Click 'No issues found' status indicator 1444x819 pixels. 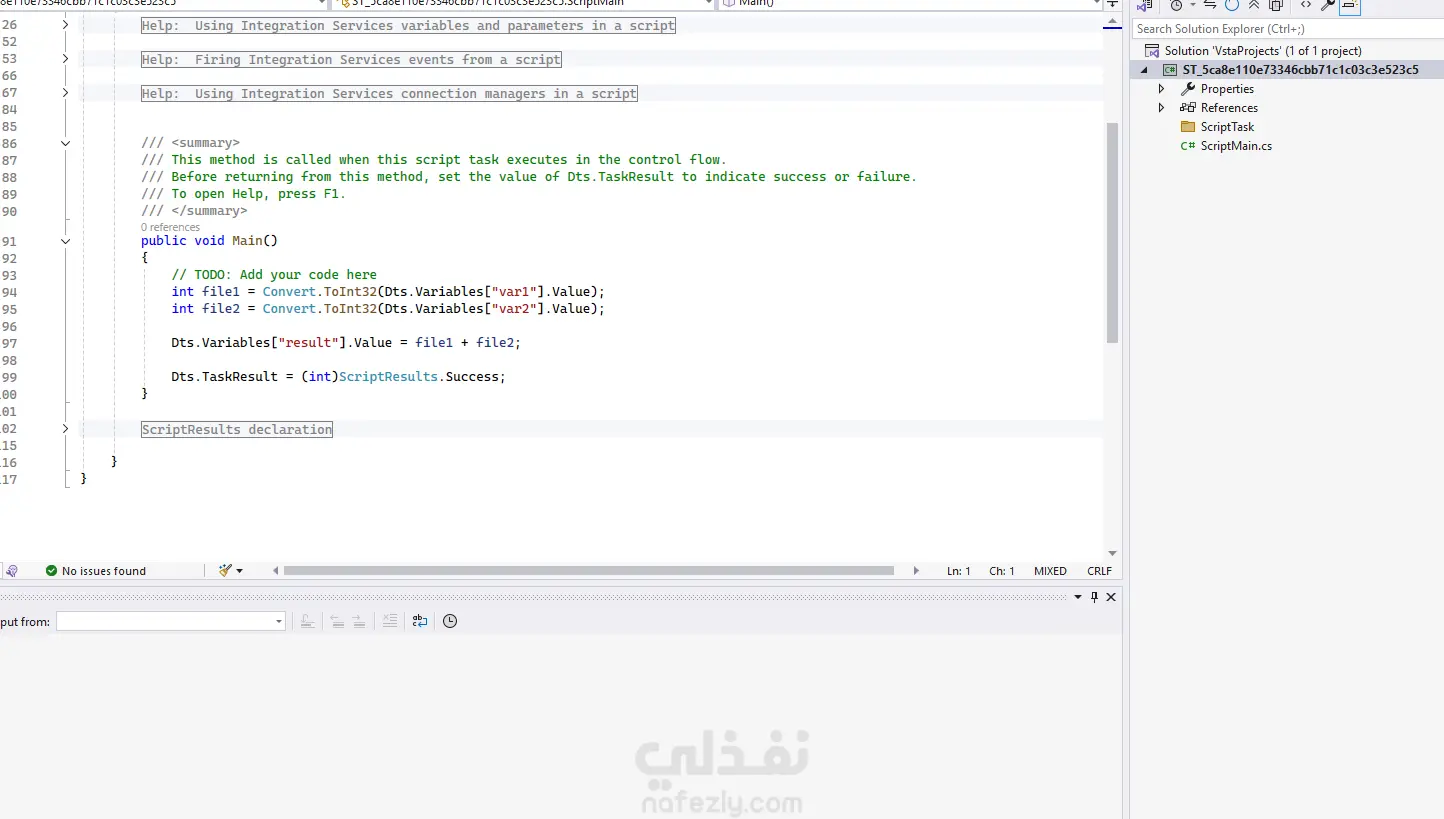coord(96,571)
